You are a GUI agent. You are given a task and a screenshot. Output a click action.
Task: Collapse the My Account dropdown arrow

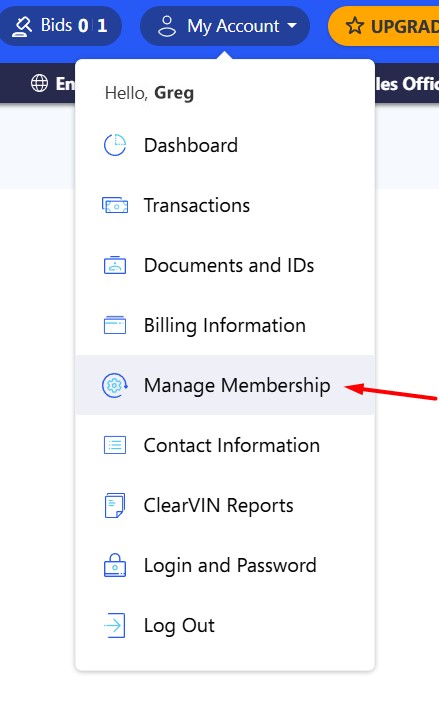coord(292,25)
